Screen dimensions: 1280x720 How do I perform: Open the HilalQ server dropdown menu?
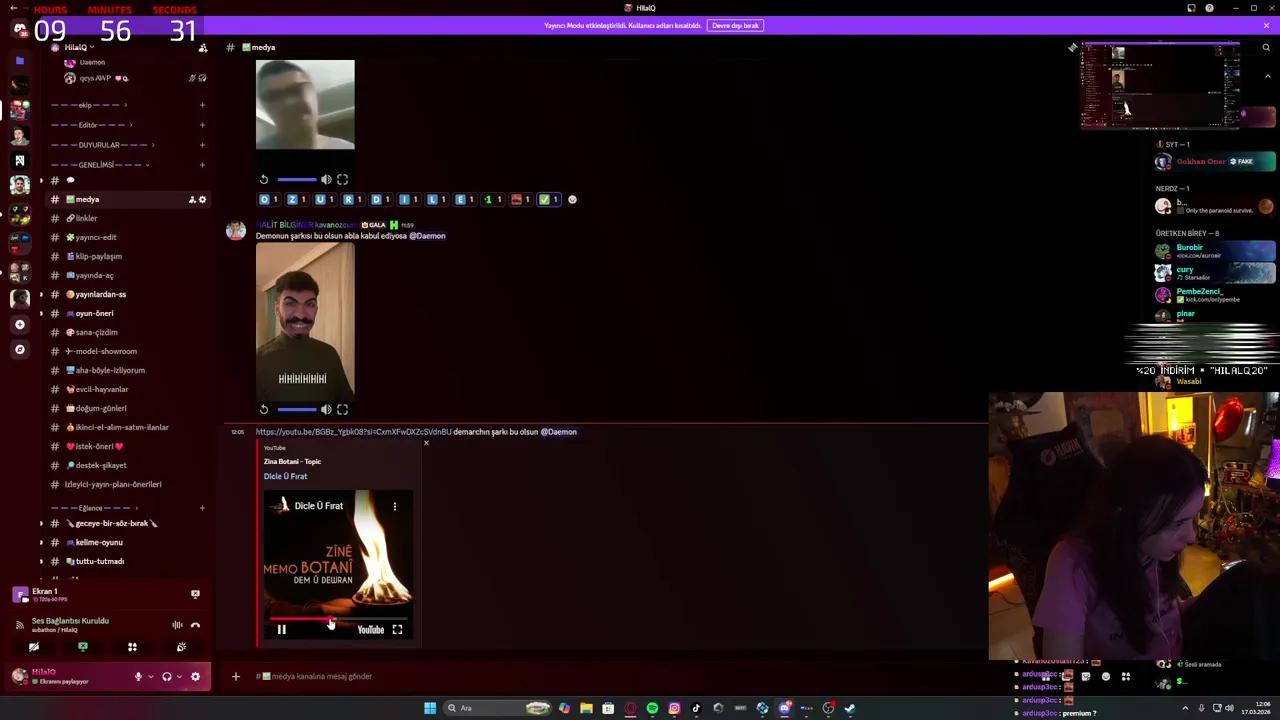tap(80, 47)
